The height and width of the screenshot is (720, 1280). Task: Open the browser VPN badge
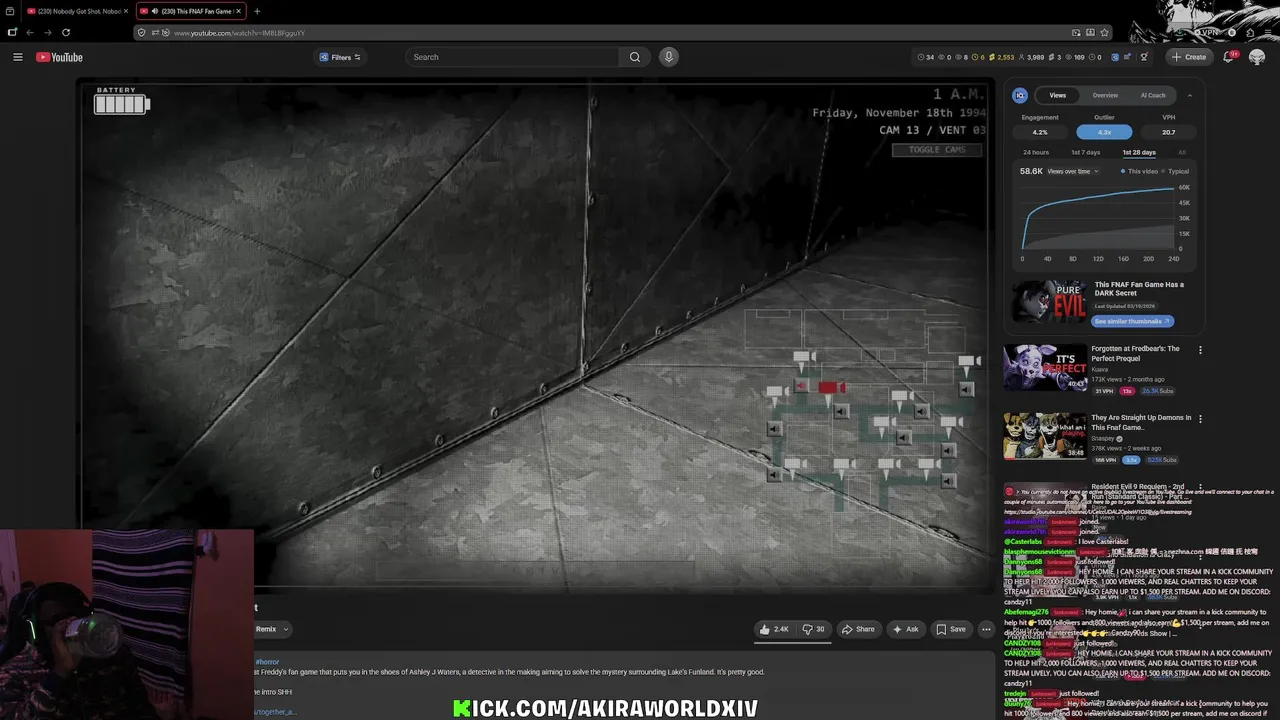(x=1207, y=32)
